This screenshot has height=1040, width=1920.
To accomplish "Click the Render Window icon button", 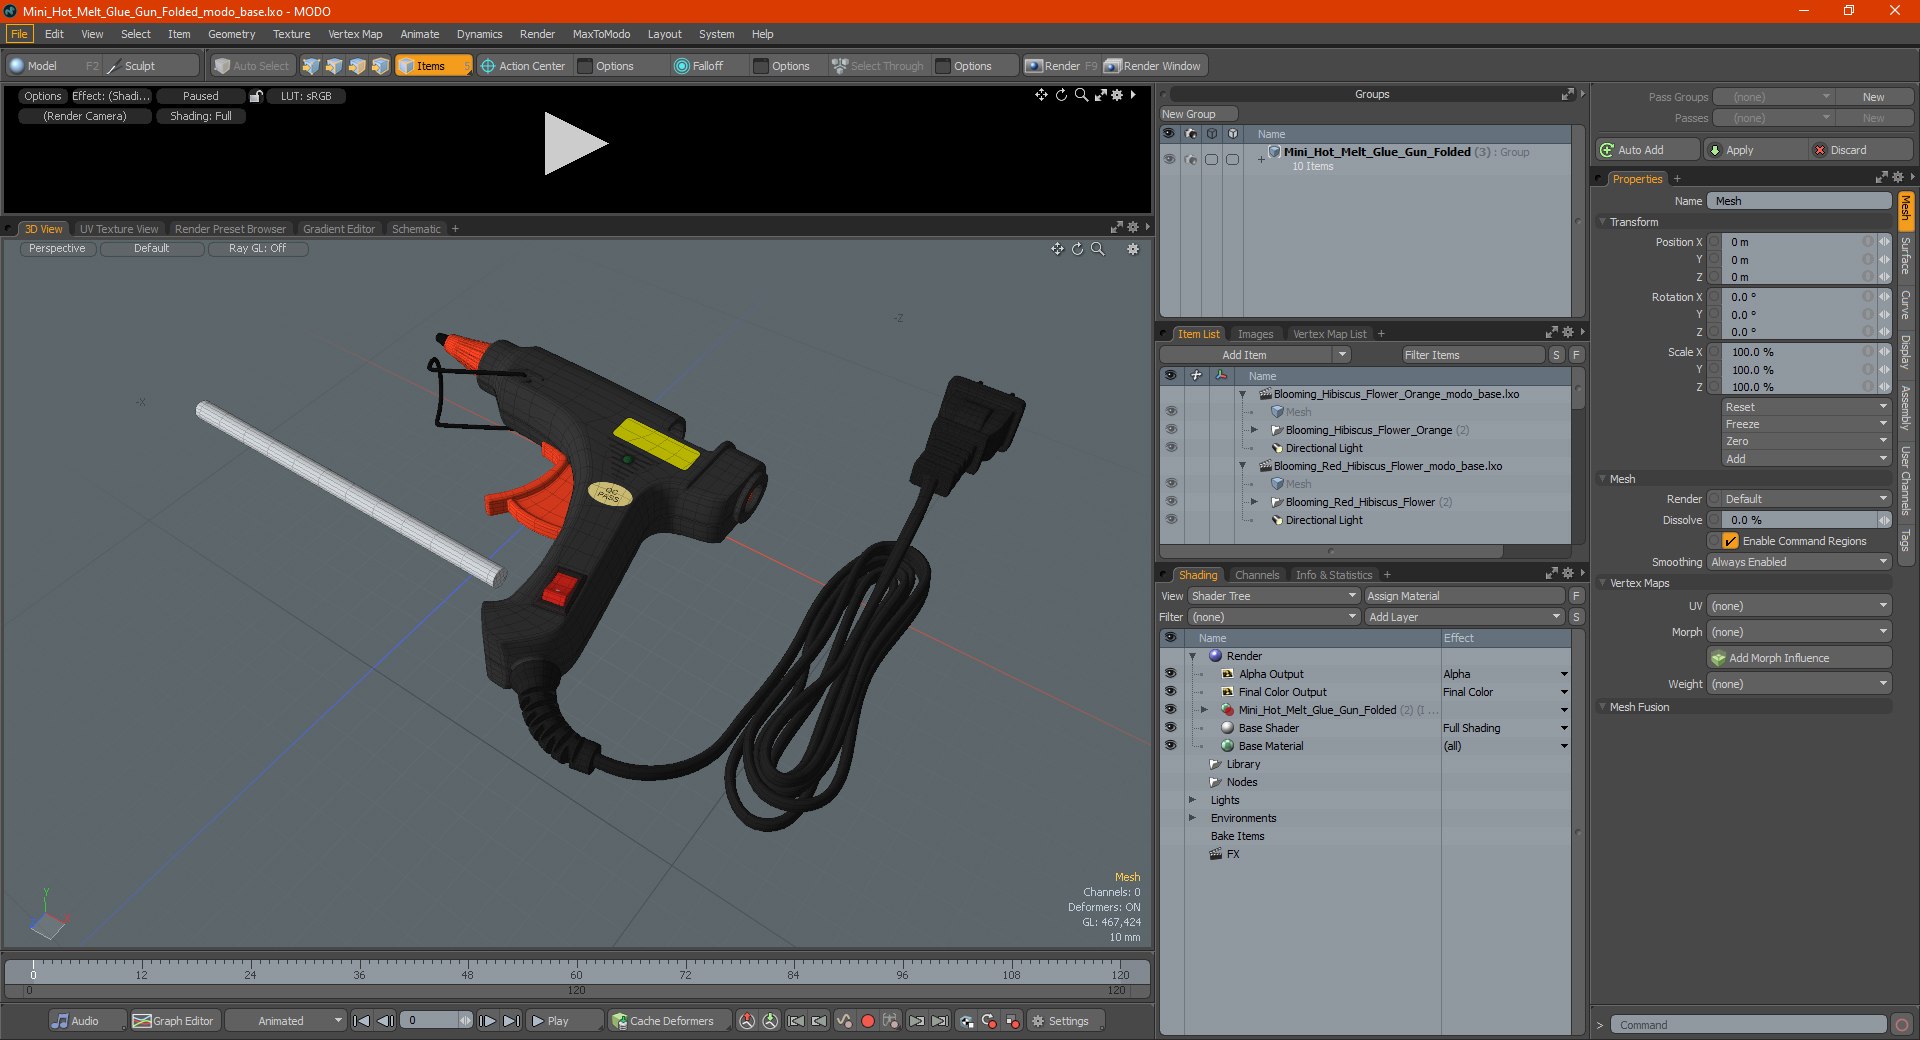I will click(1155, 66).
